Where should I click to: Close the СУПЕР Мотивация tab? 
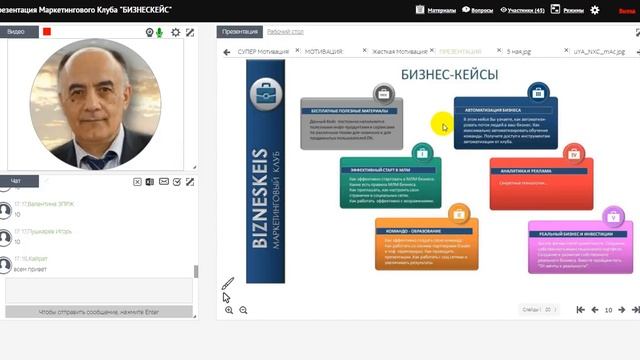point(297,51)
